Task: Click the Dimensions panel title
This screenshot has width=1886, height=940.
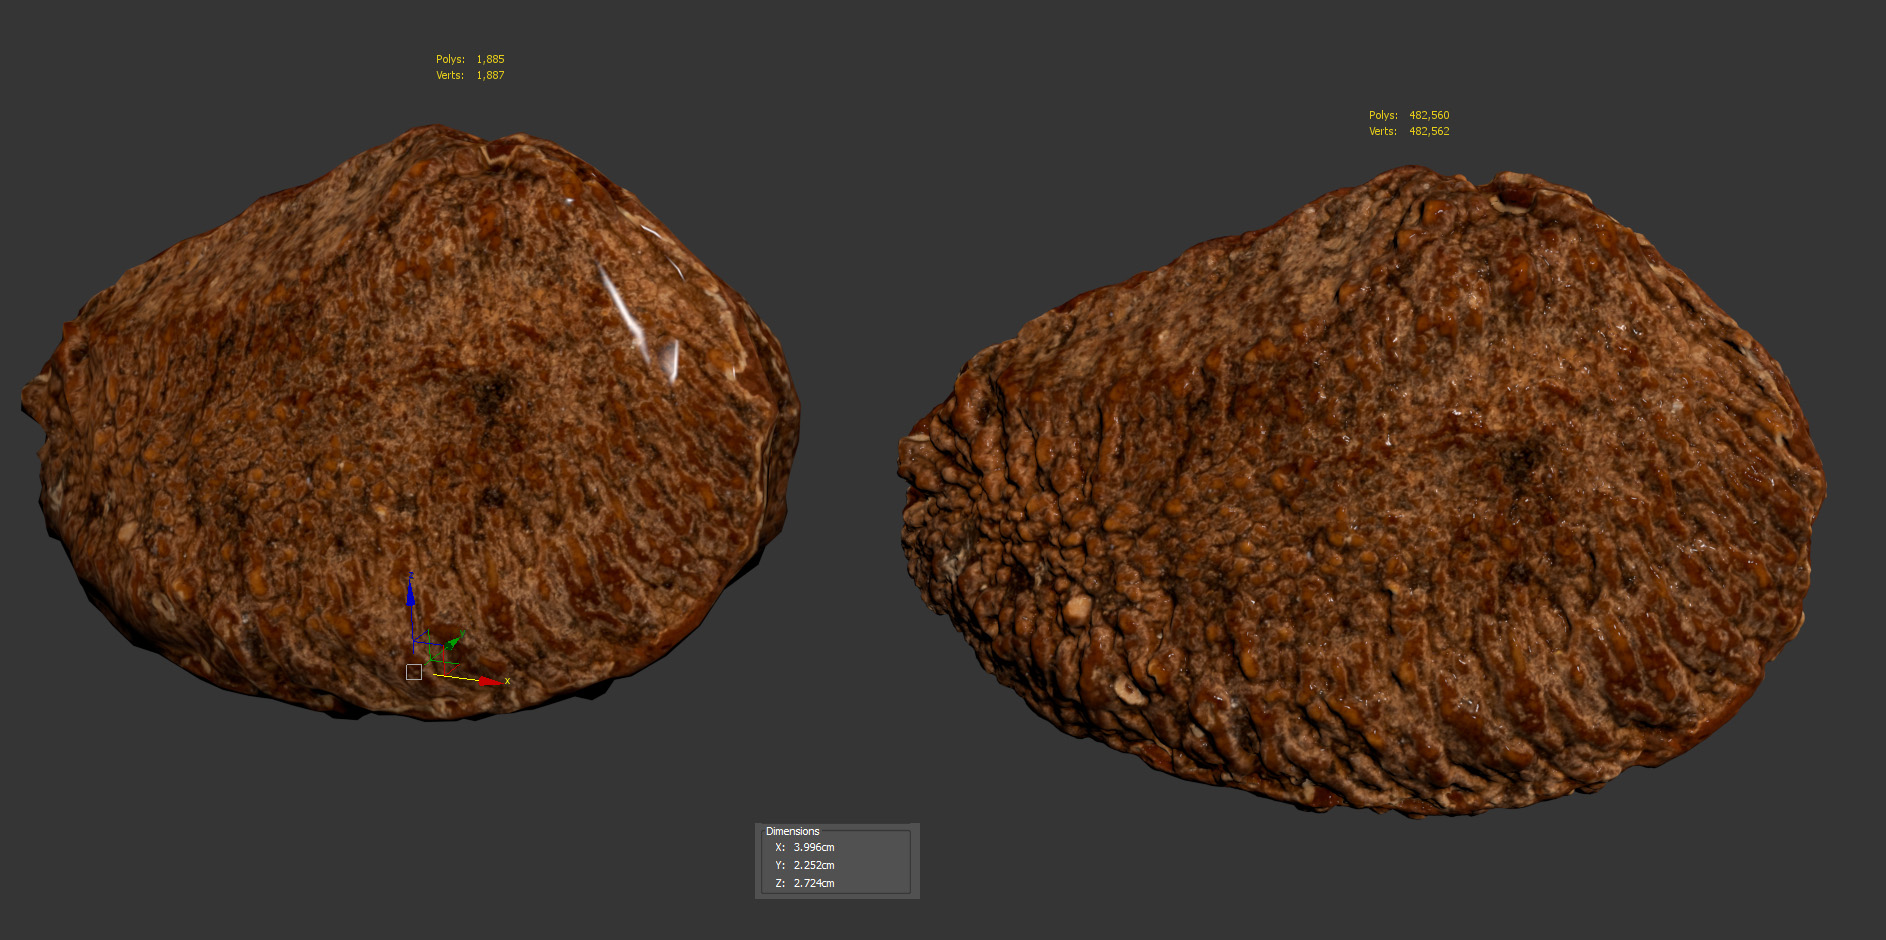Action: [792, 831]
